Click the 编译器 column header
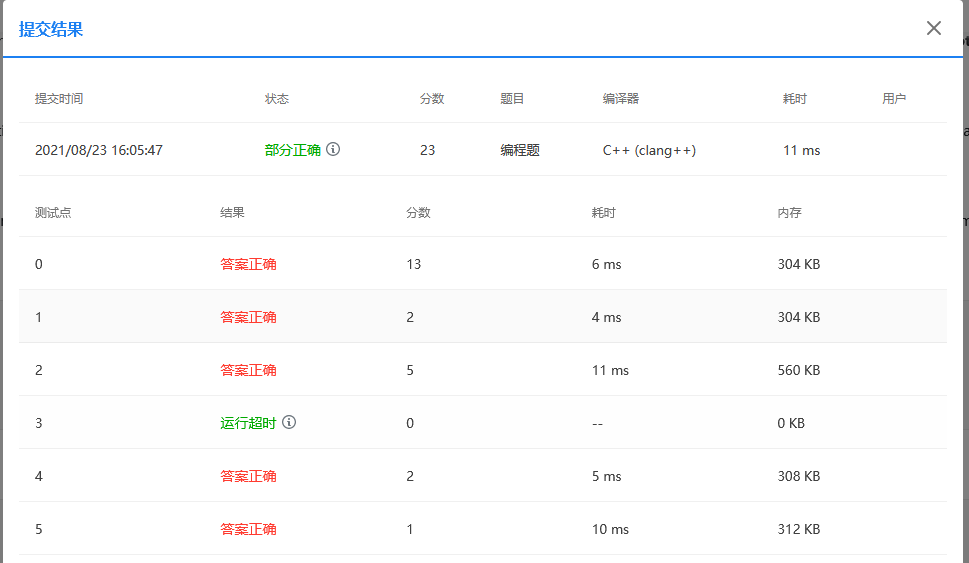Image resolution: width=969 pixels, height=563 pixels. tap(621, 99)
